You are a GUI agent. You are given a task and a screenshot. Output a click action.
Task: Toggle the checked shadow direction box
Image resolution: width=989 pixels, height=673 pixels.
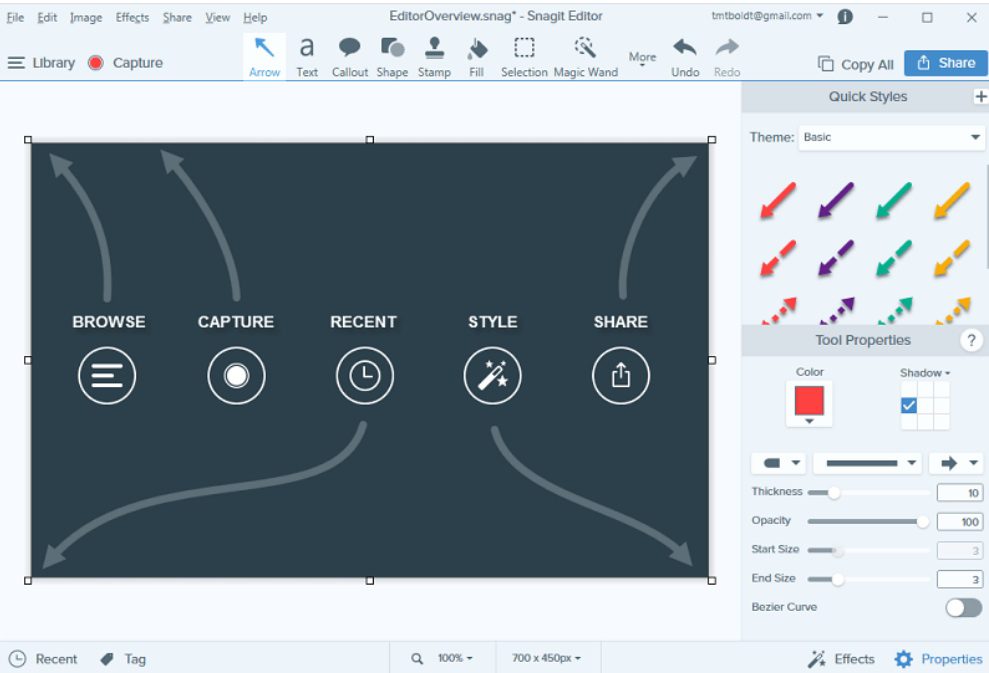pos(909,405)
